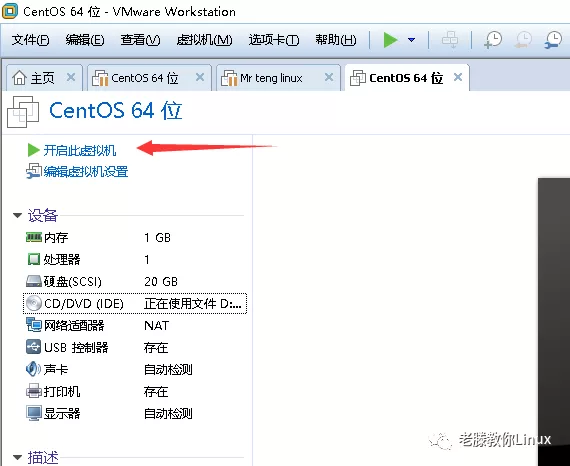Click the CD/DVD (IDE) disc icon

point(34,303)
